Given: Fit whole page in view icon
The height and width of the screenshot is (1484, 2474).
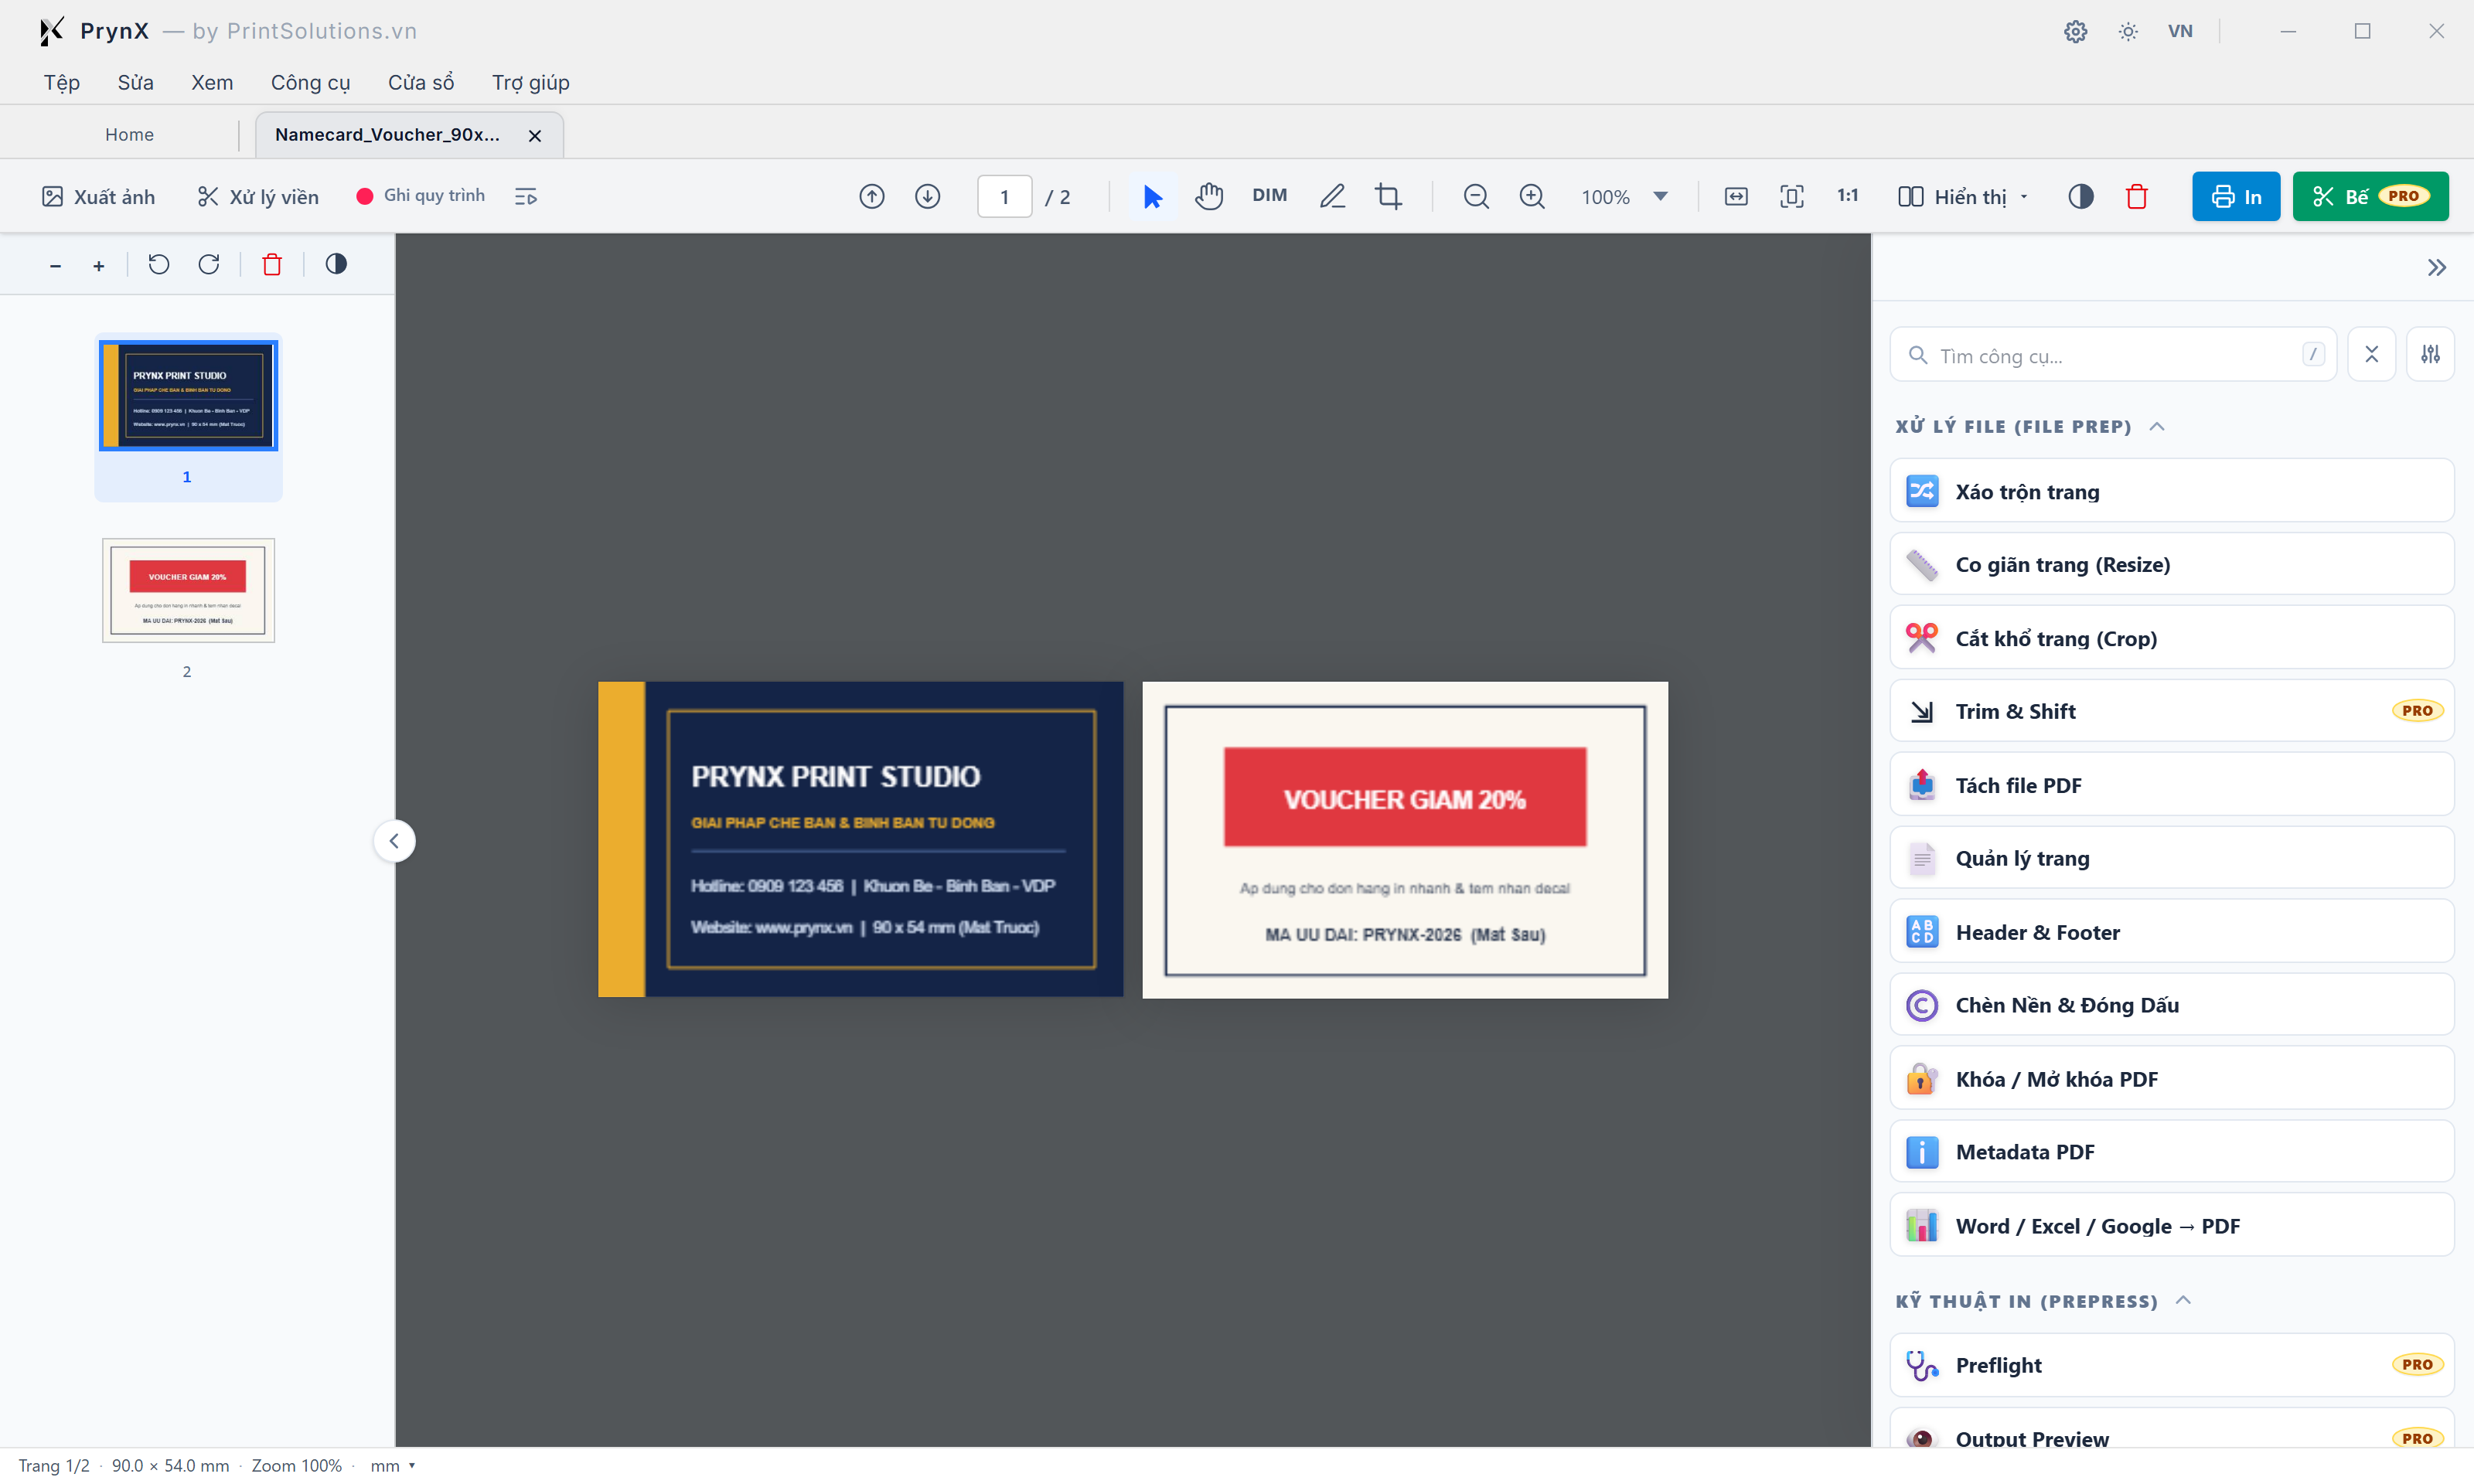Looking at the screenshot, I should tap(1792, 197).
